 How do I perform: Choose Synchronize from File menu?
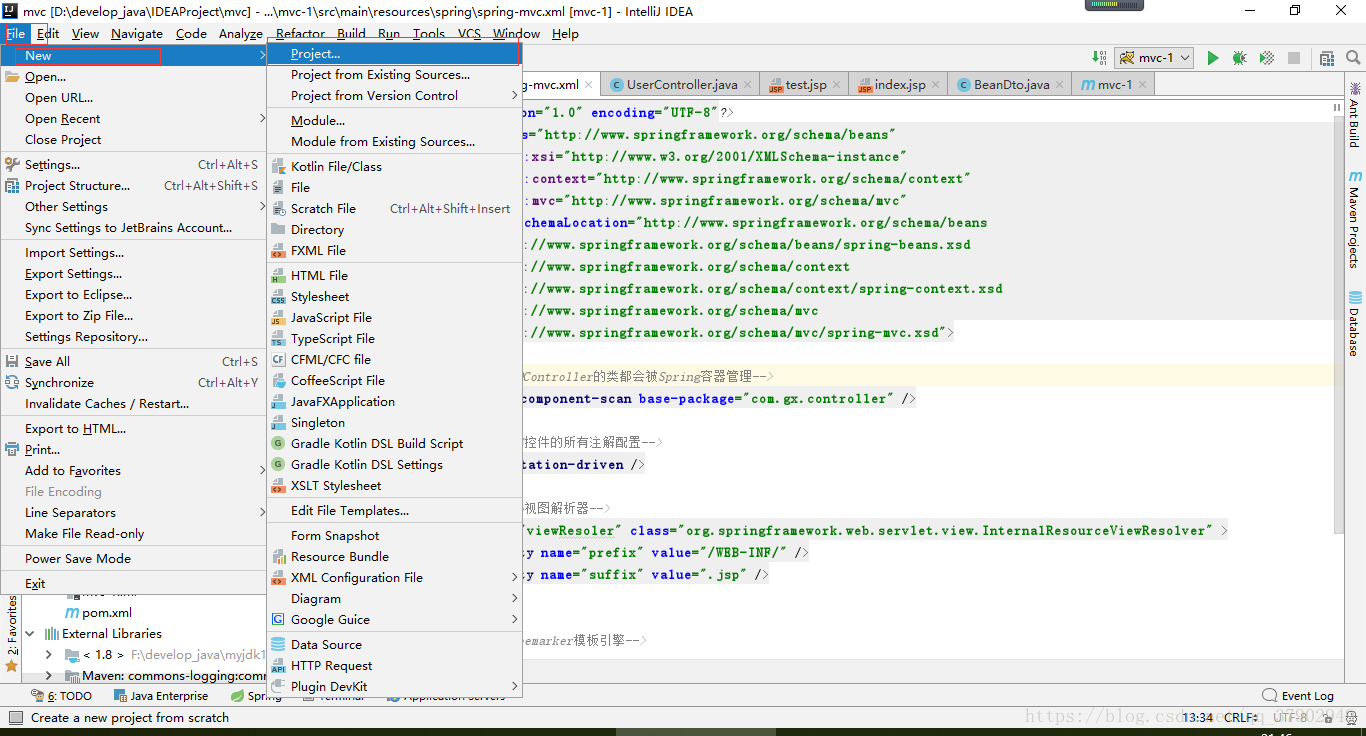coord(134,382)
